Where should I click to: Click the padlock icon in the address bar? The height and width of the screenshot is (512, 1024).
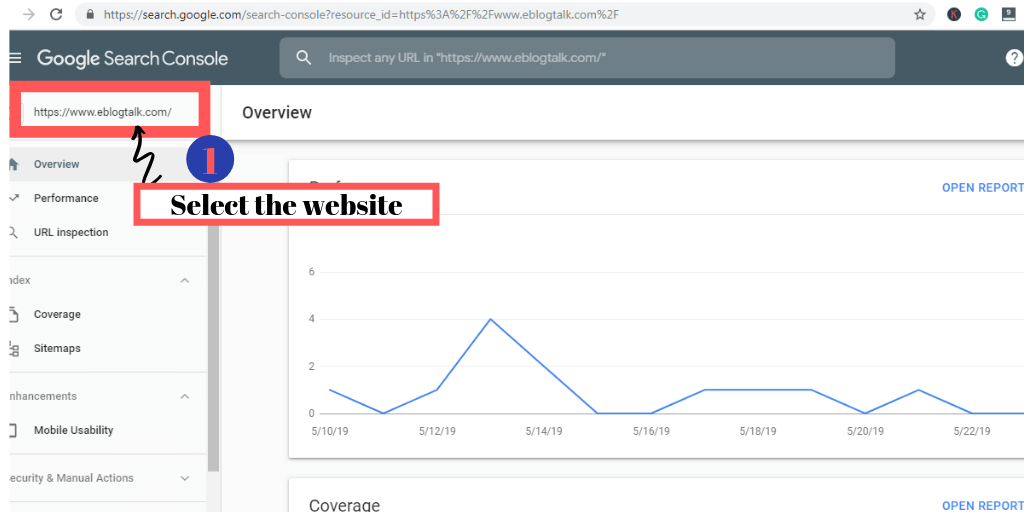90,14
